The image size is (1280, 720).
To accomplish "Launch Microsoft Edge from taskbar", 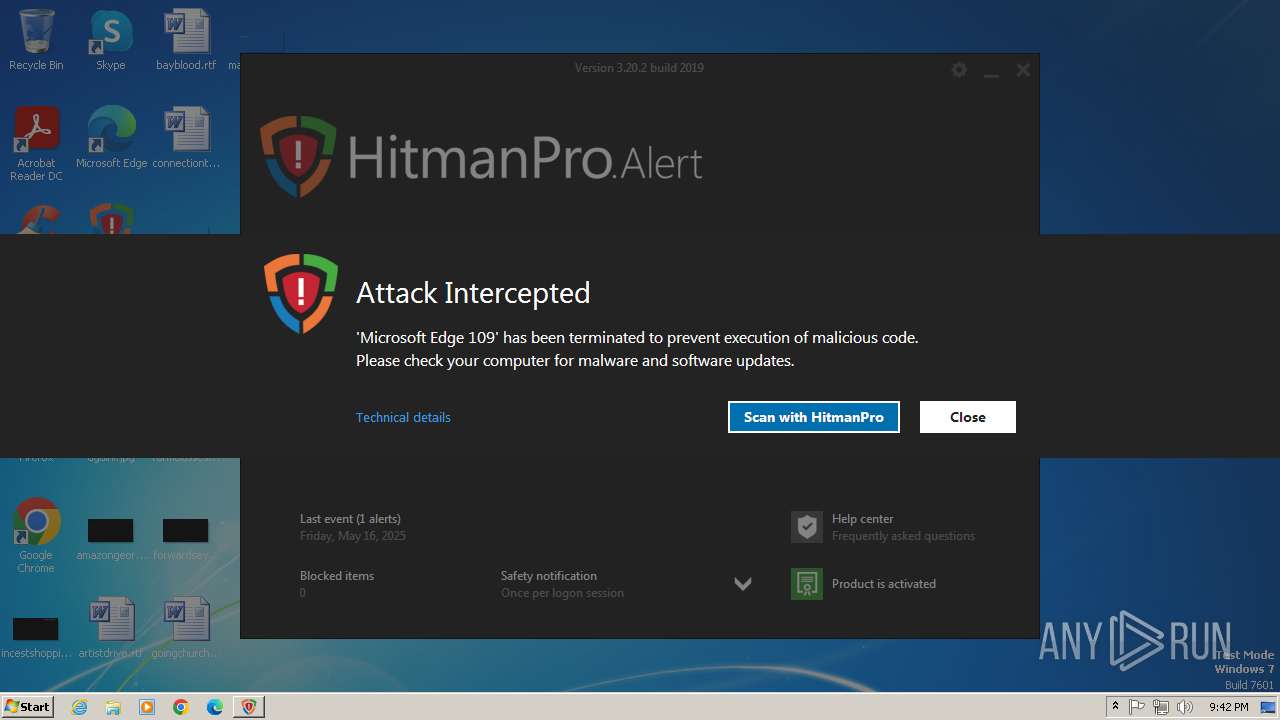I will pos(215,707).
